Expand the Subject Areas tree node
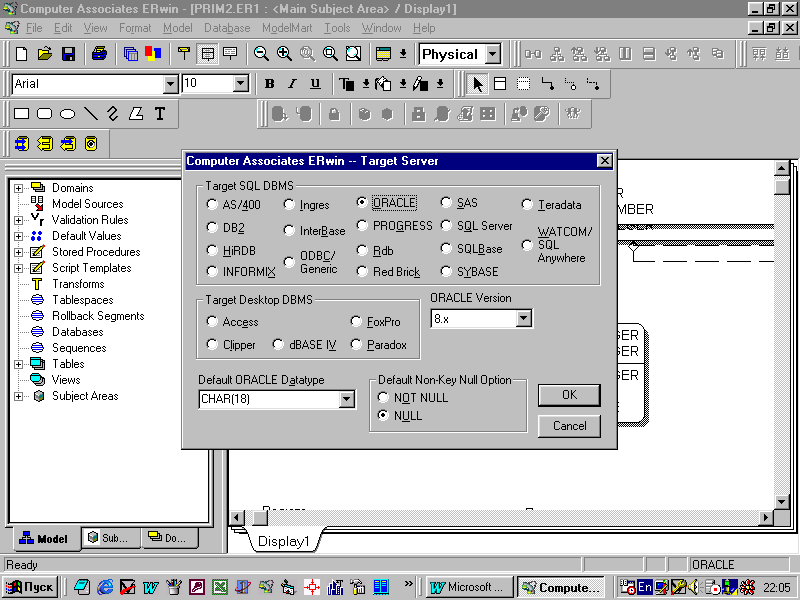 coord(18,396)
